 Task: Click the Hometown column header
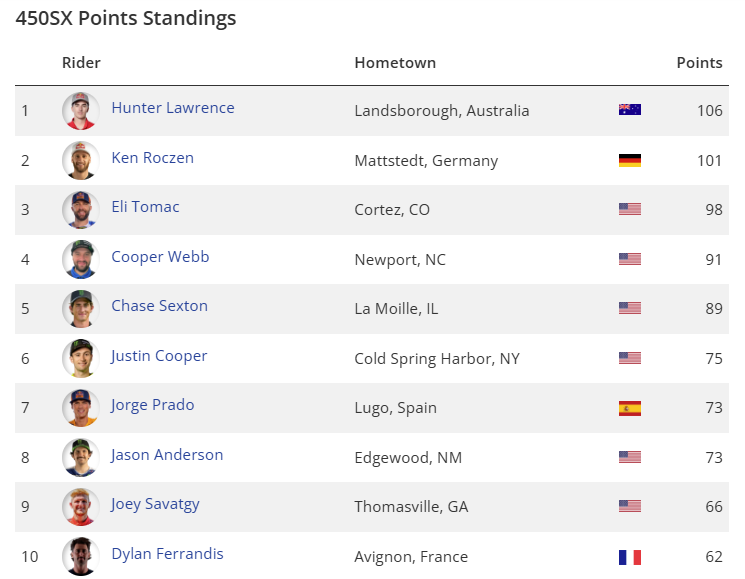[395, 62]
